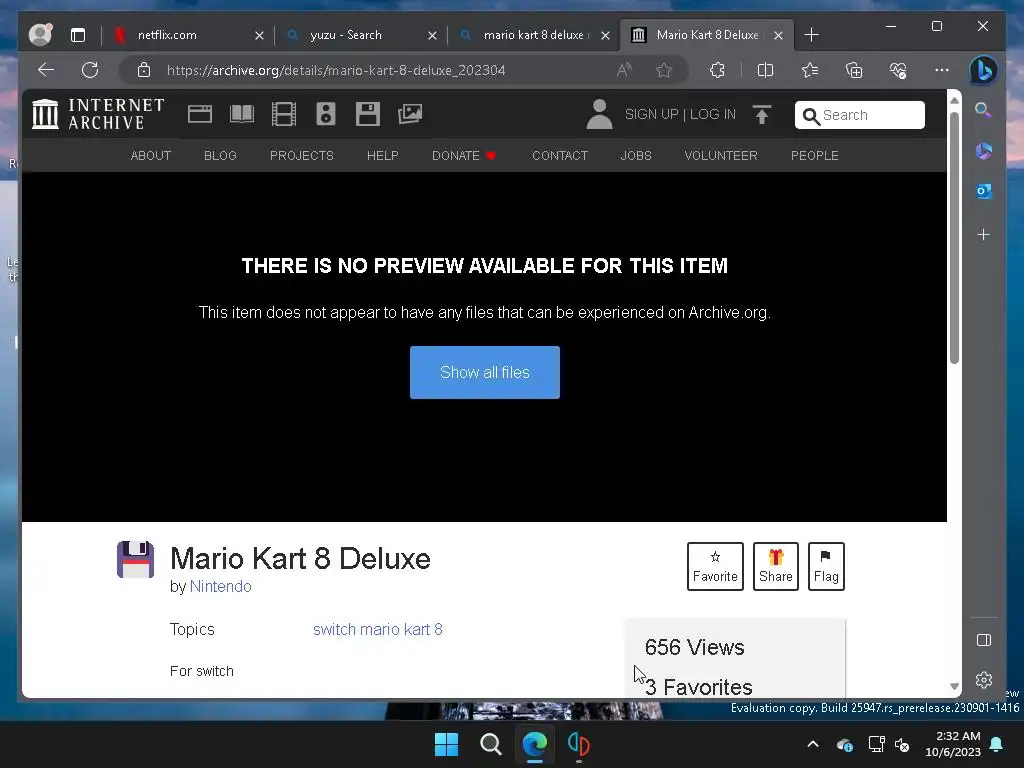Click the Flag button
The width and height of the screenshot is (1024, 768).
tap(826, 566)
